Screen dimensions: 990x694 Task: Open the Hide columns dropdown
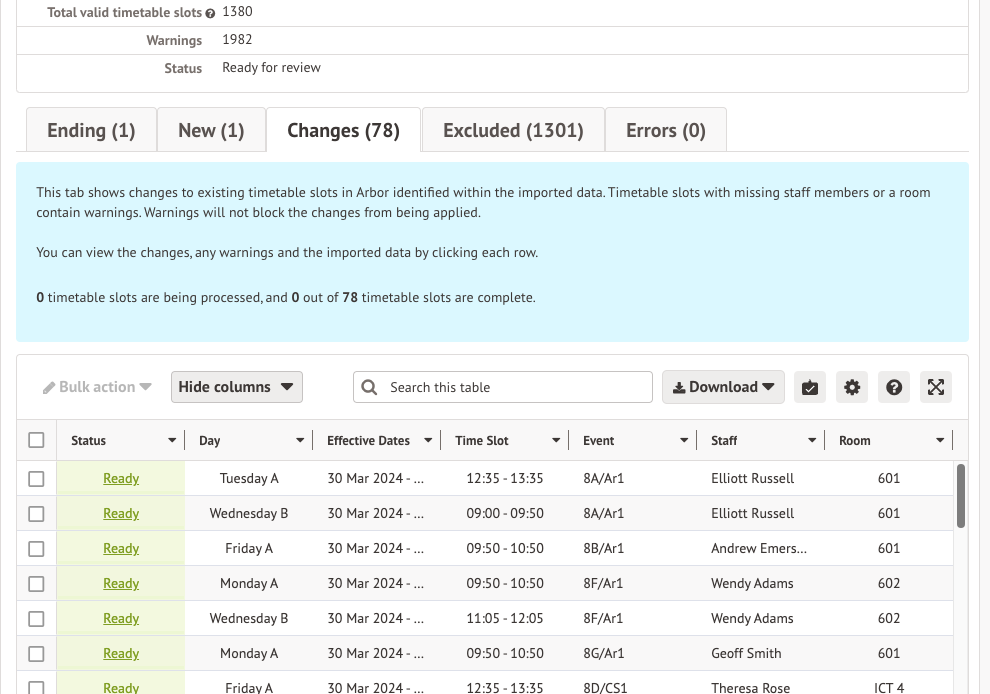236,387
